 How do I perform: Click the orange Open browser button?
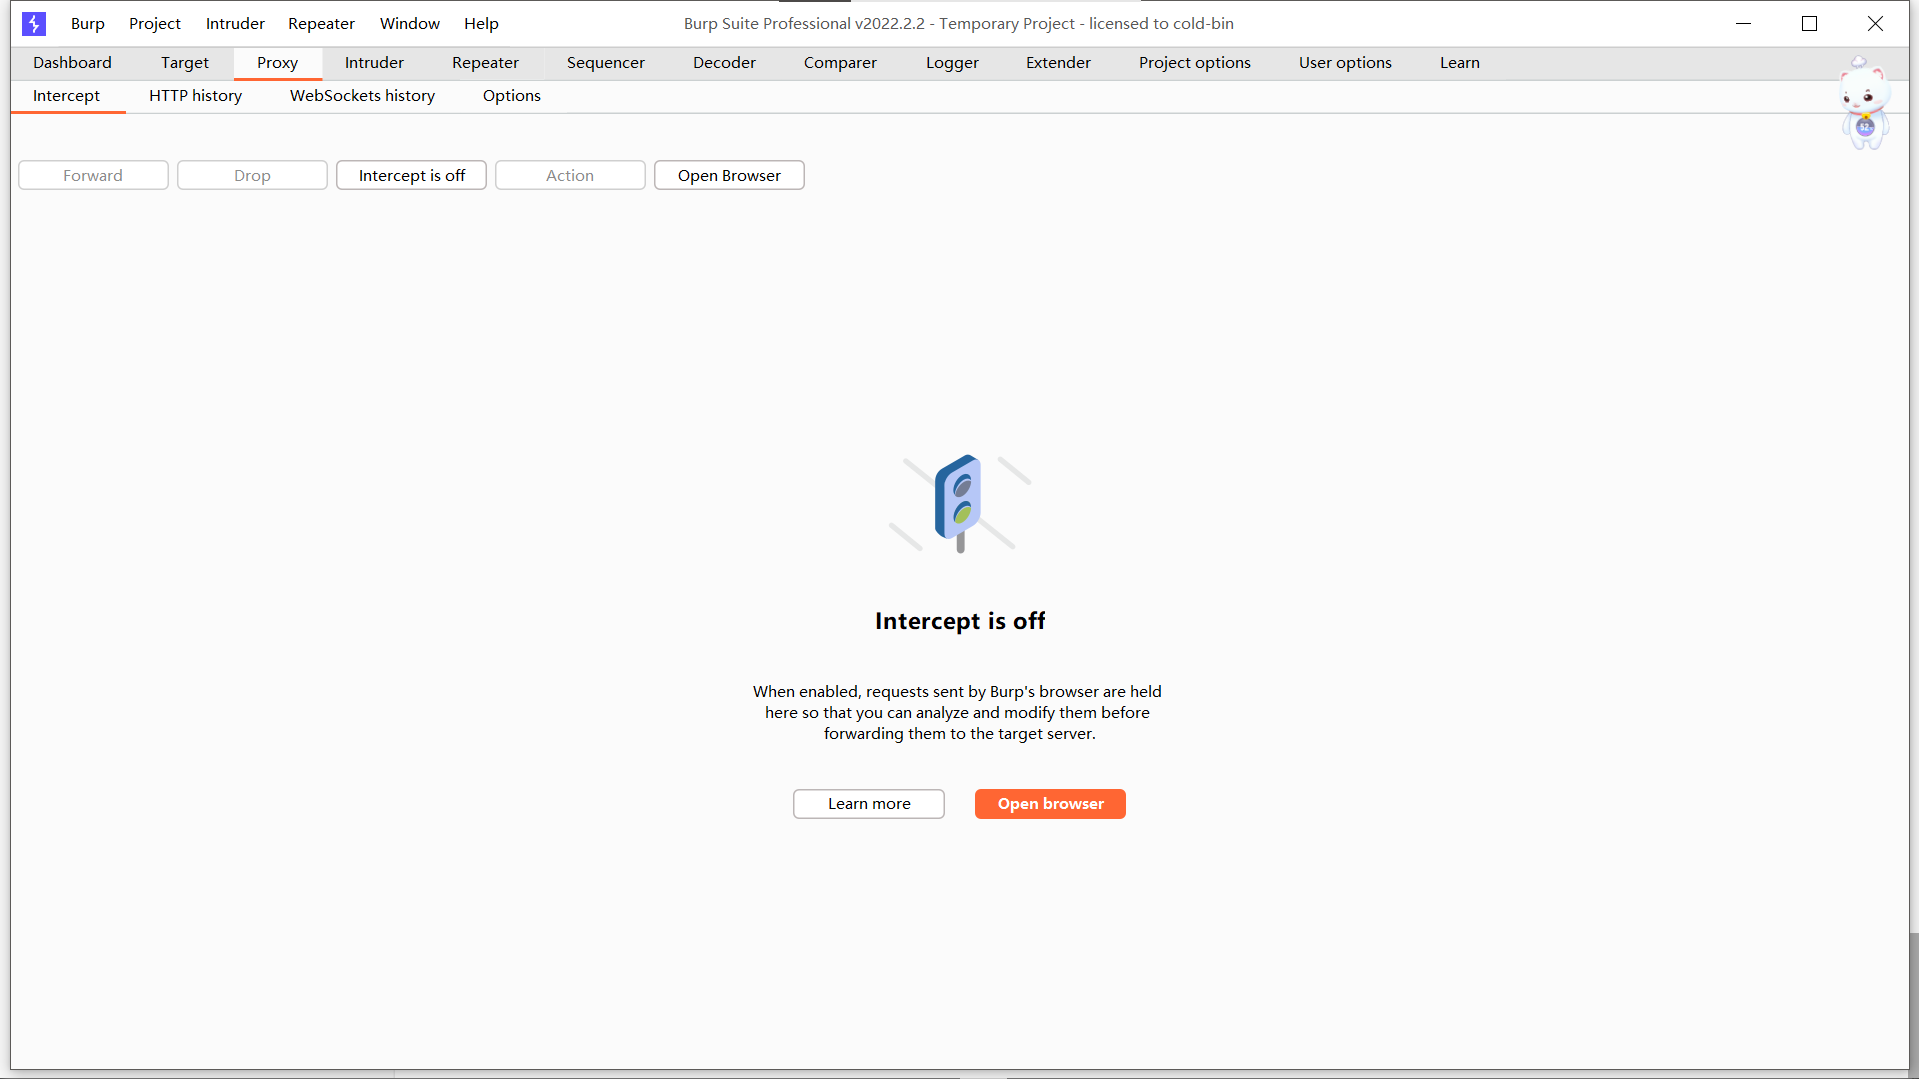(x=1050, y=803)
